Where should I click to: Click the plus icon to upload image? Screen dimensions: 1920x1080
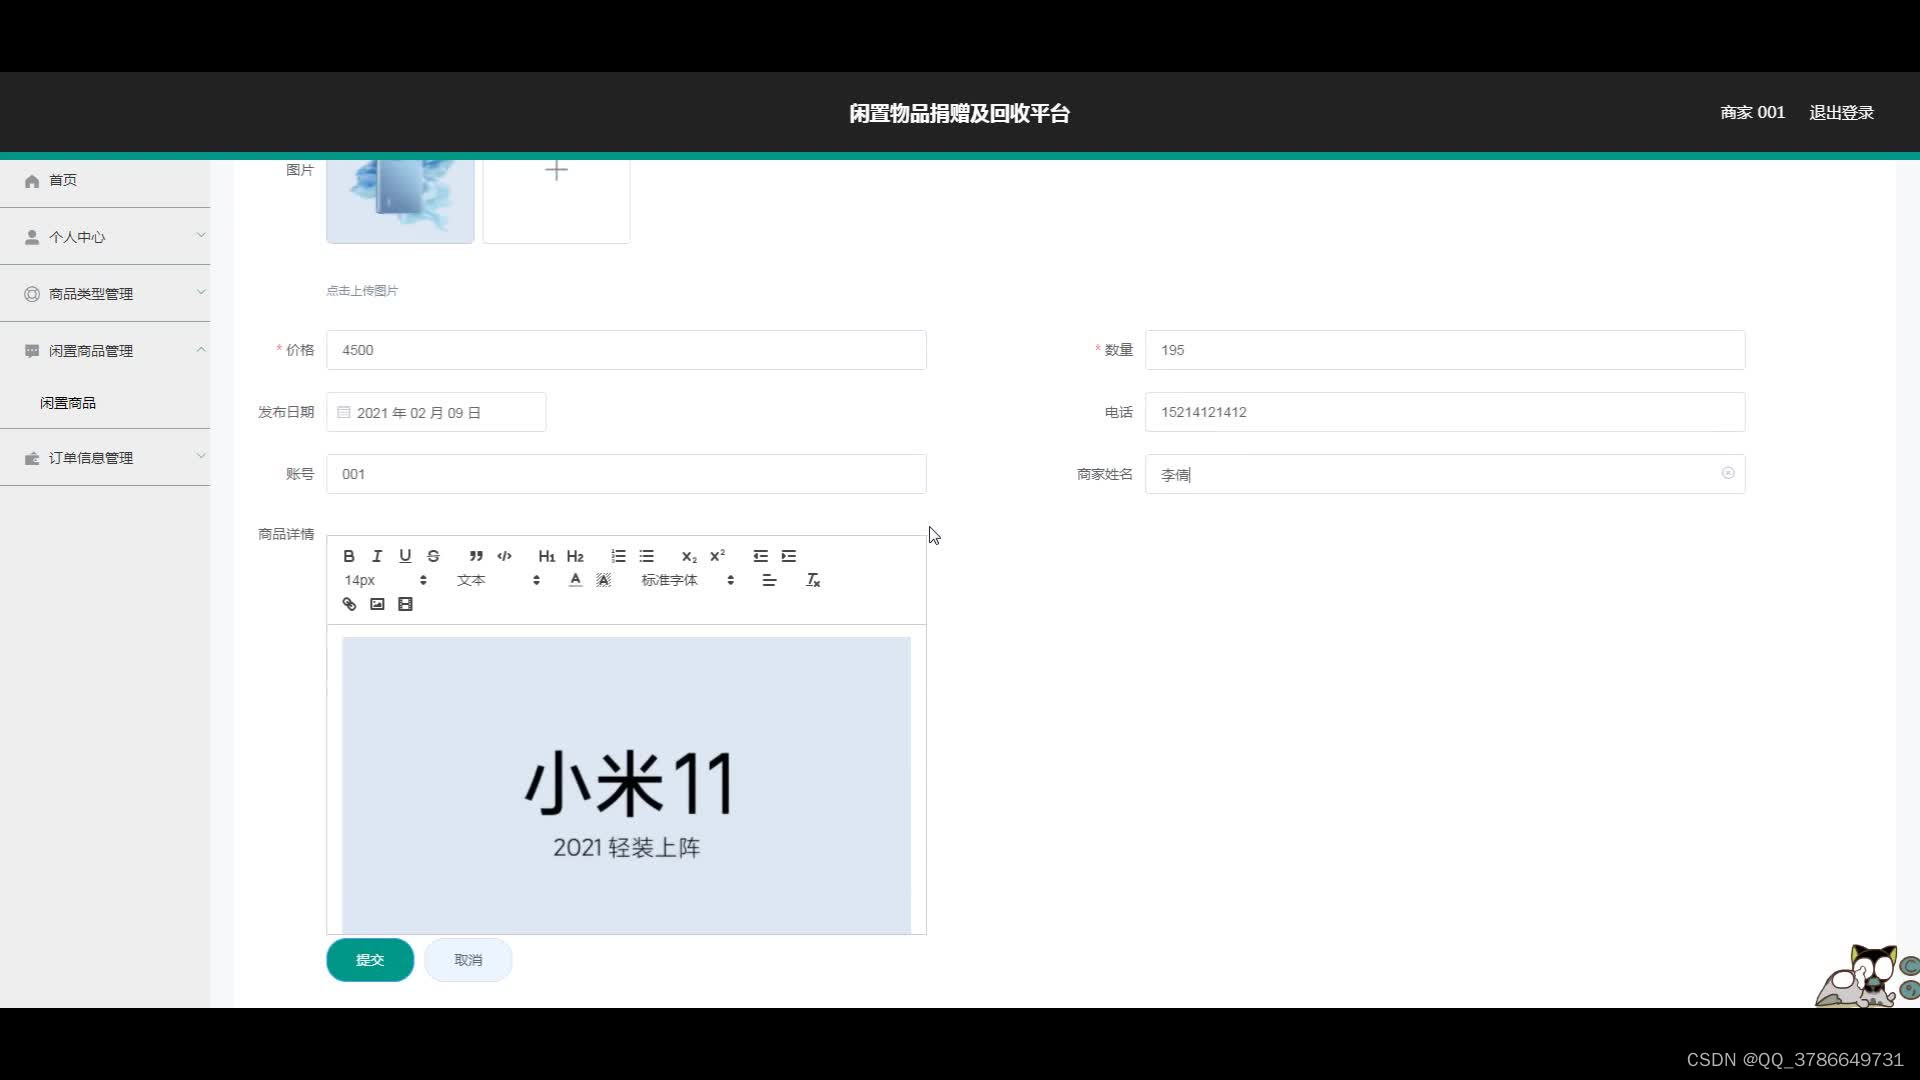[x=556, y=171]
